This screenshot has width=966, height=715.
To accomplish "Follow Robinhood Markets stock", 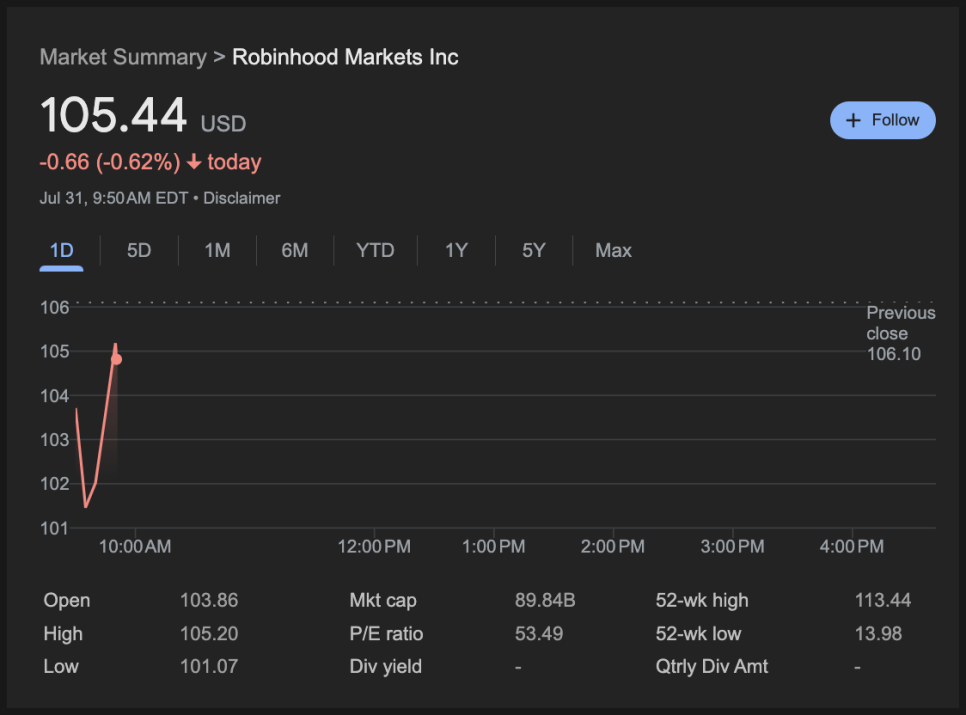I will click(x=883, y=120).
